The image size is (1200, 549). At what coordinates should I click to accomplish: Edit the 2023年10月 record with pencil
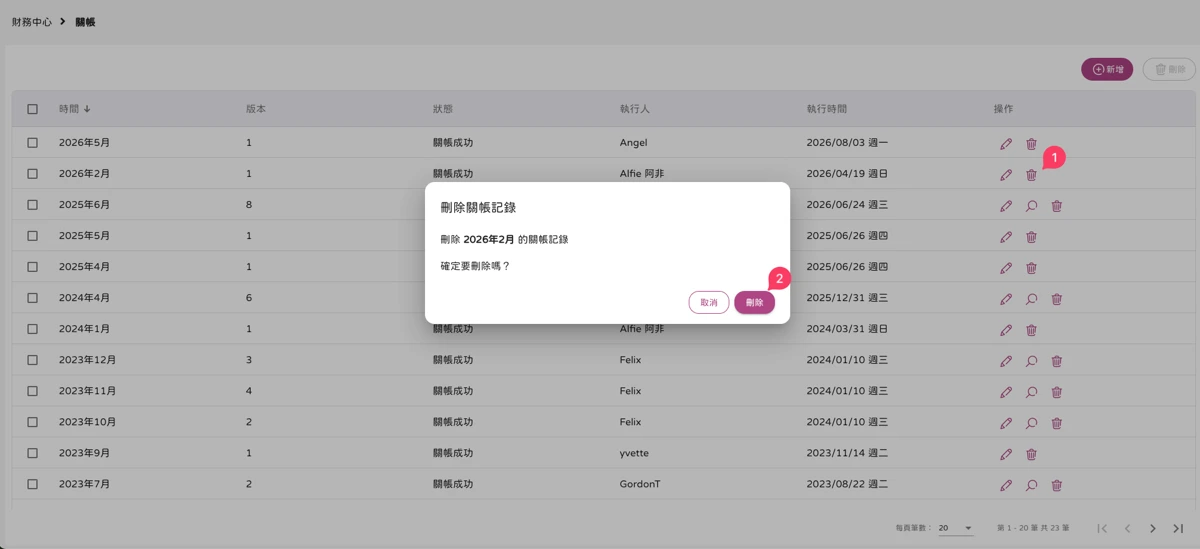pyautogui.click(x=1006, y=423)
